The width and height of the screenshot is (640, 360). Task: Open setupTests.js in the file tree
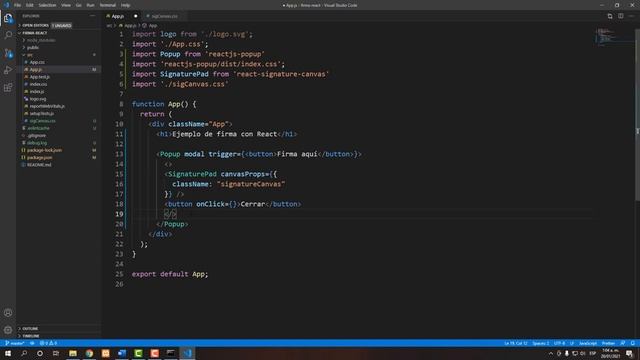(42, 113)
